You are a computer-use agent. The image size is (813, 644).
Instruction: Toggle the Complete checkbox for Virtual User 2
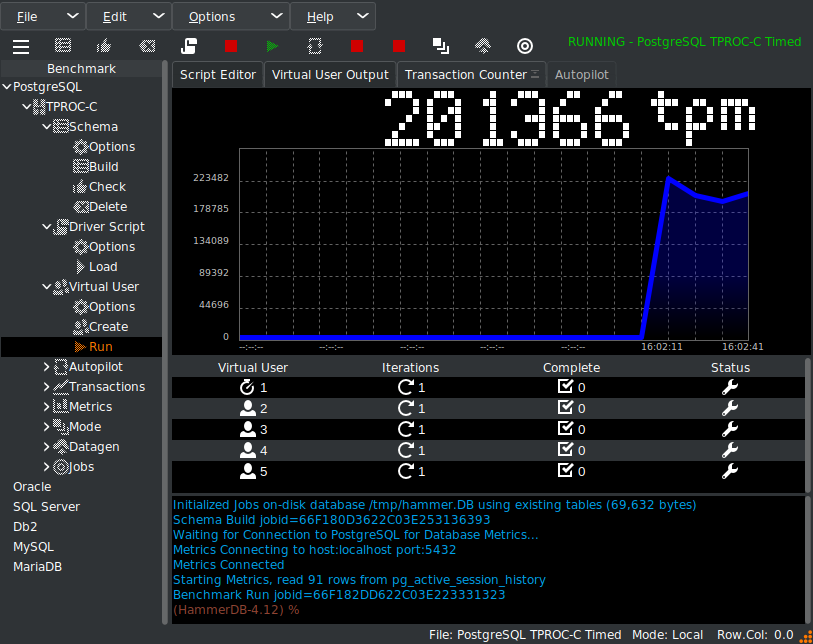565,408
